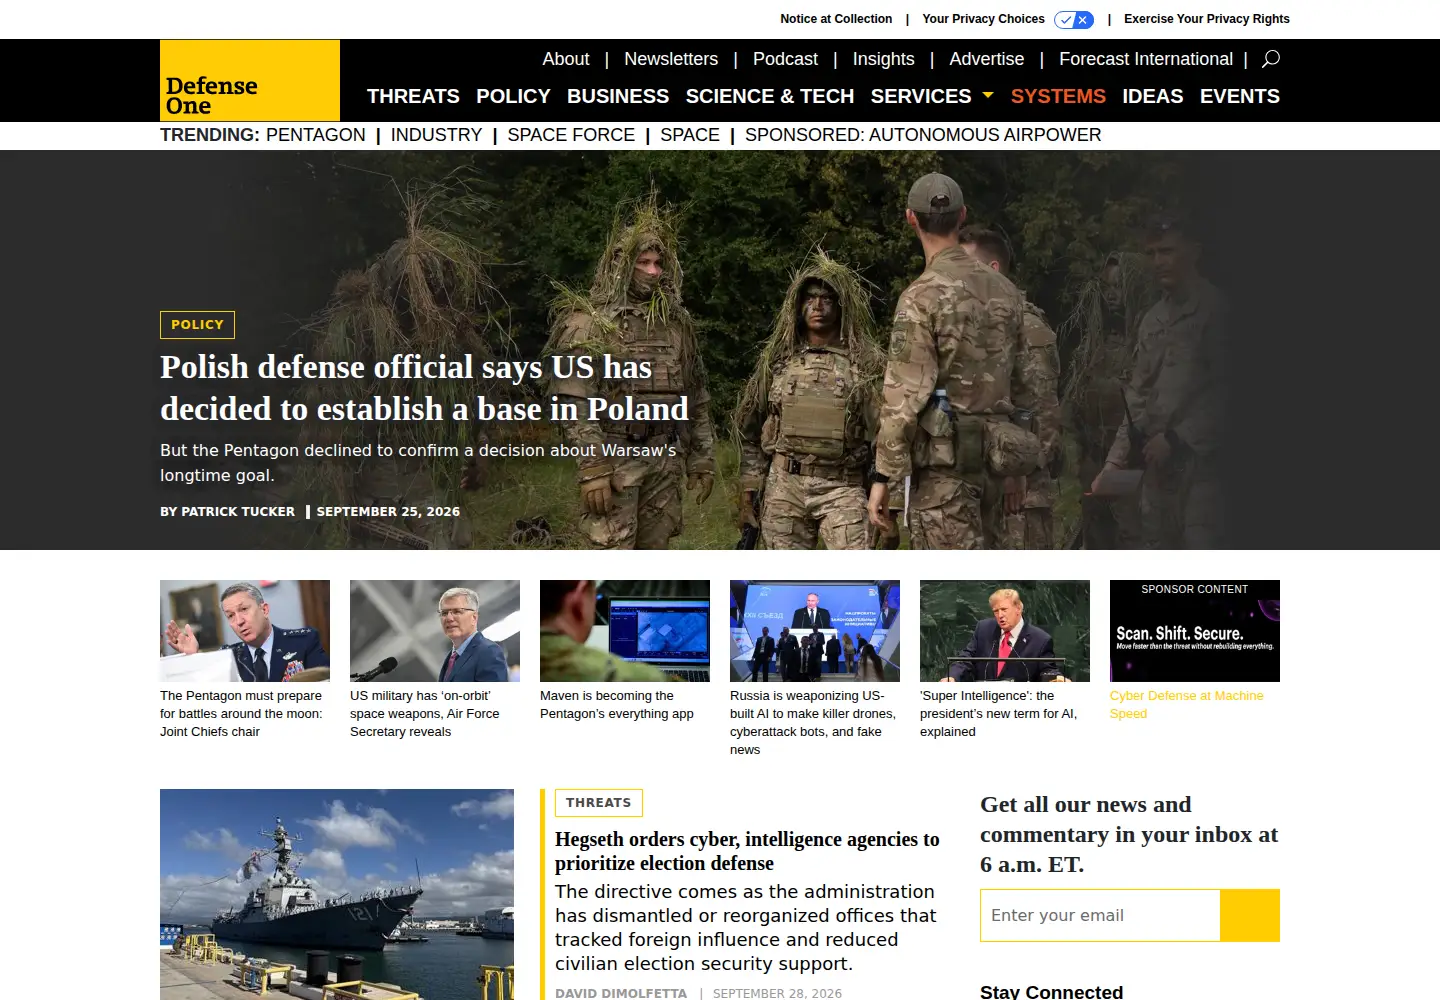Image resolution: width=1440 pixels, height=1000 pixels.
Task: Expand the Services dropdown arrow
Action: click(988, 95)
